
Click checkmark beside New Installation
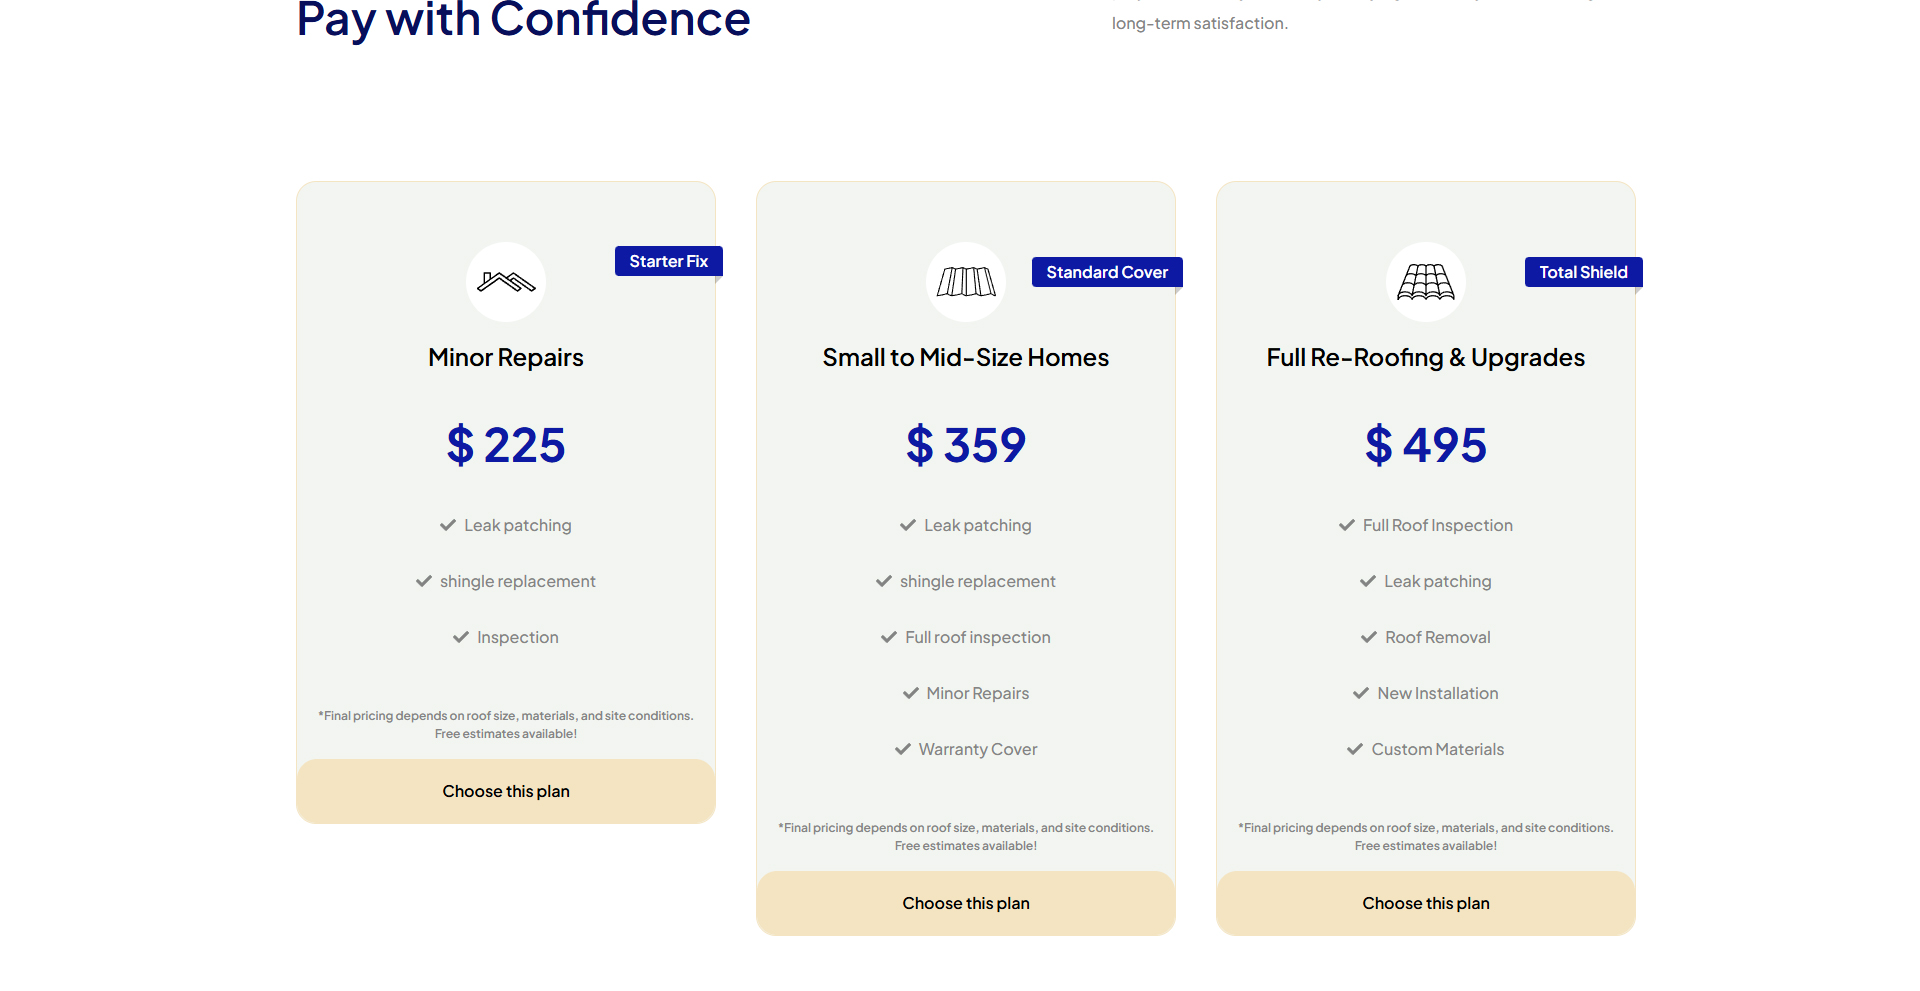click(1361, 693)
